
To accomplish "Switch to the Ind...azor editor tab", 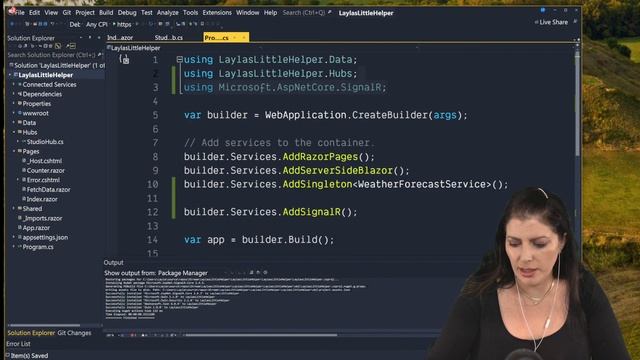I will (120, 38).
